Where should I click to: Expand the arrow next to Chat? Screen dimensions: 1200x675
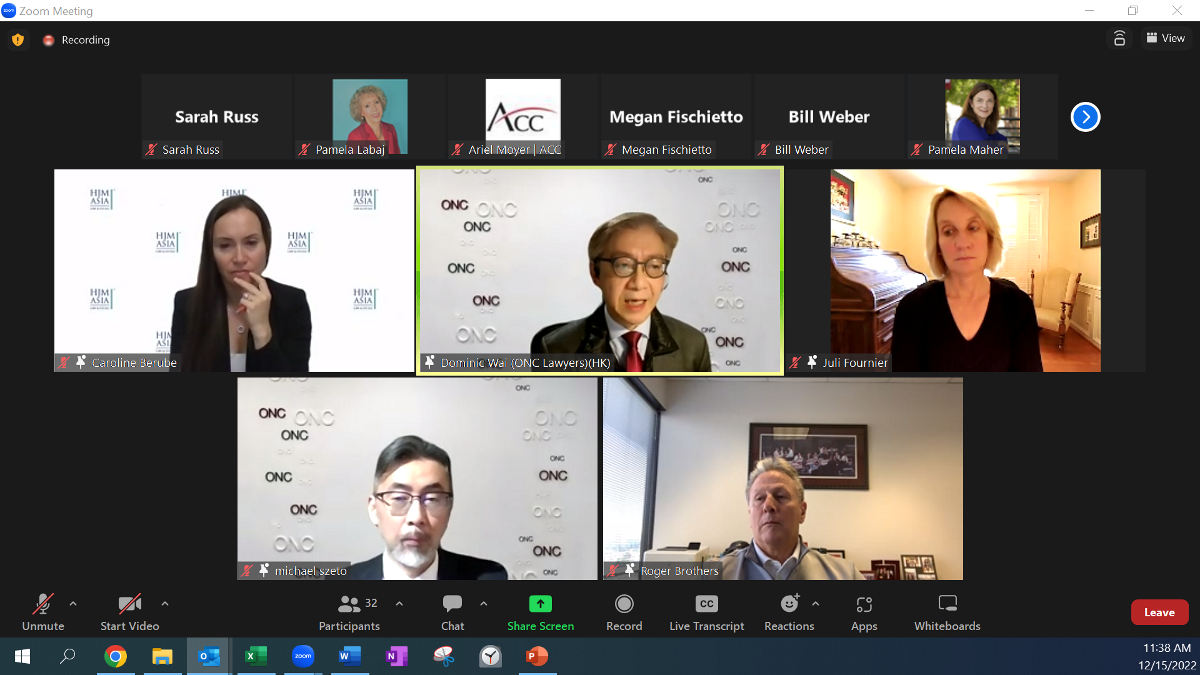[x=484, y=604]
